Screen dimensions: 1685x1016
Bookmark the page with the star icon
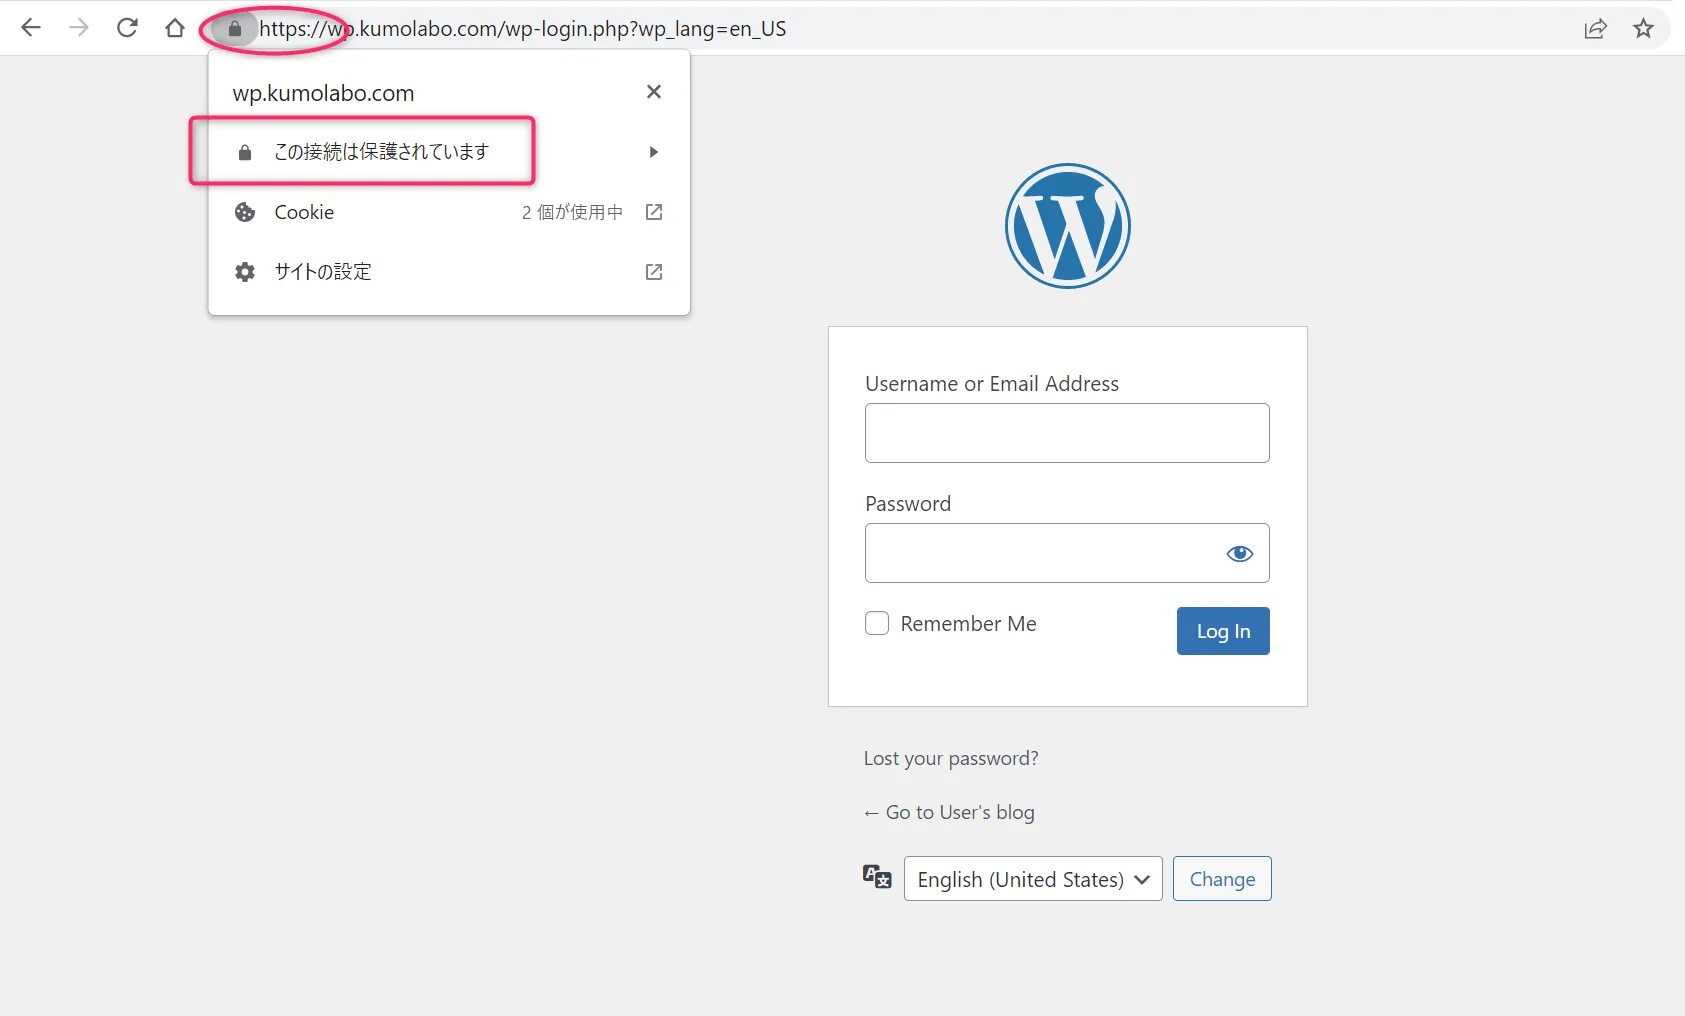tap(1643, 28)
